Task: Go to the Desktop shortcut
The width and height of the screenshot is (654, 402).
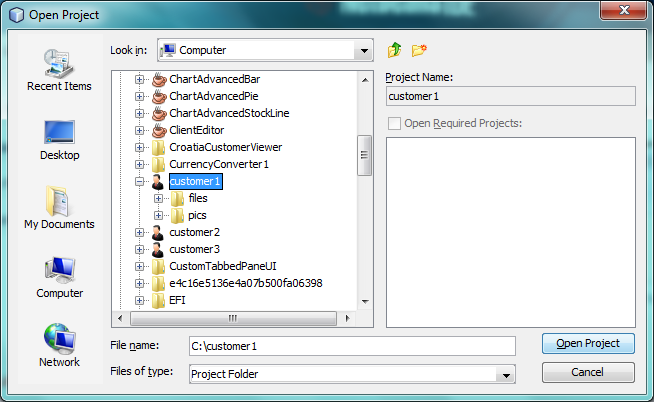Action: click(59, 139)
